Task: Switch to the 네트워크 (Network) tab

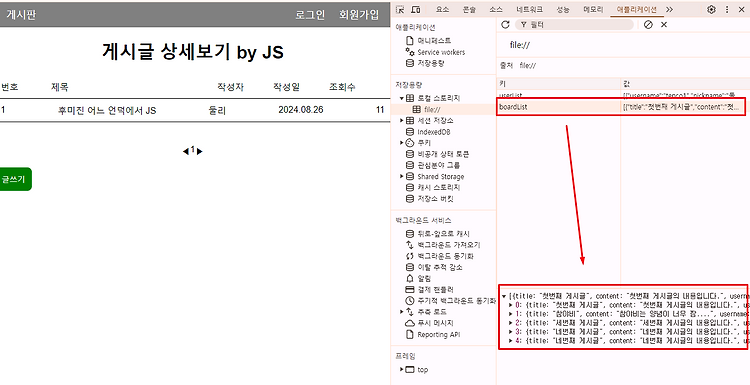Action: (x=529, y=10)
